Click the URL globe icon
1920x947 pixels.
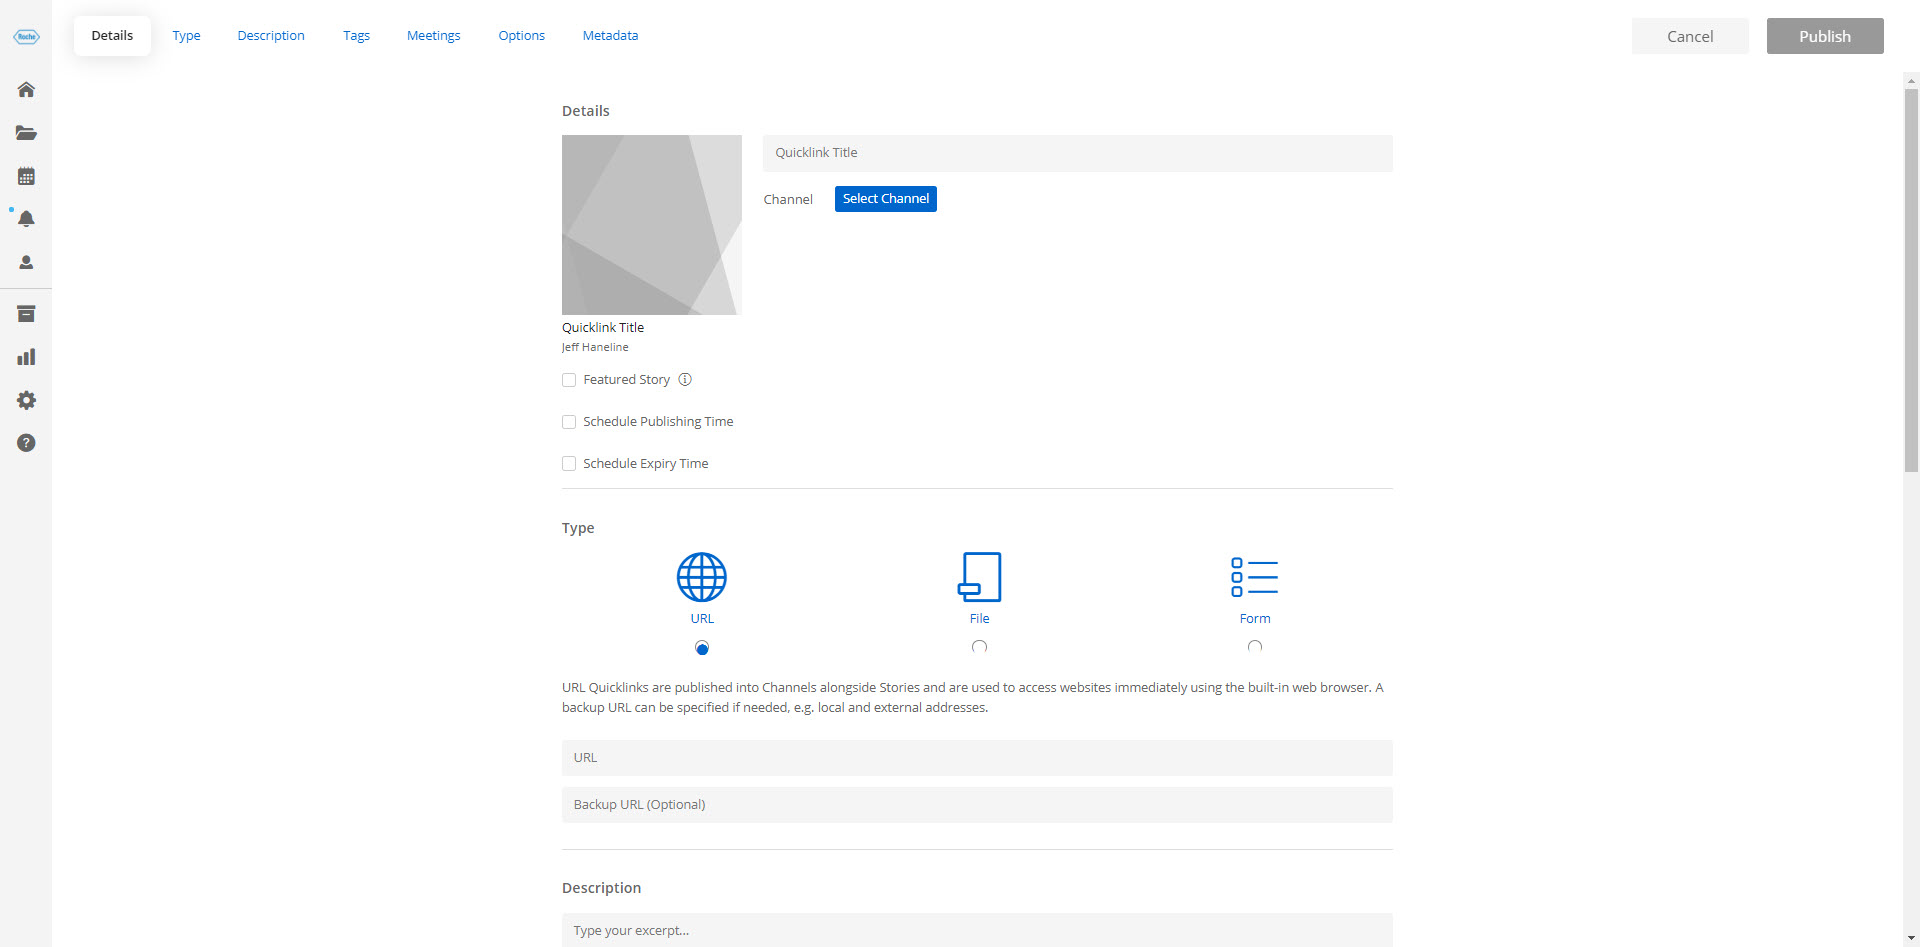coord(702,577)
